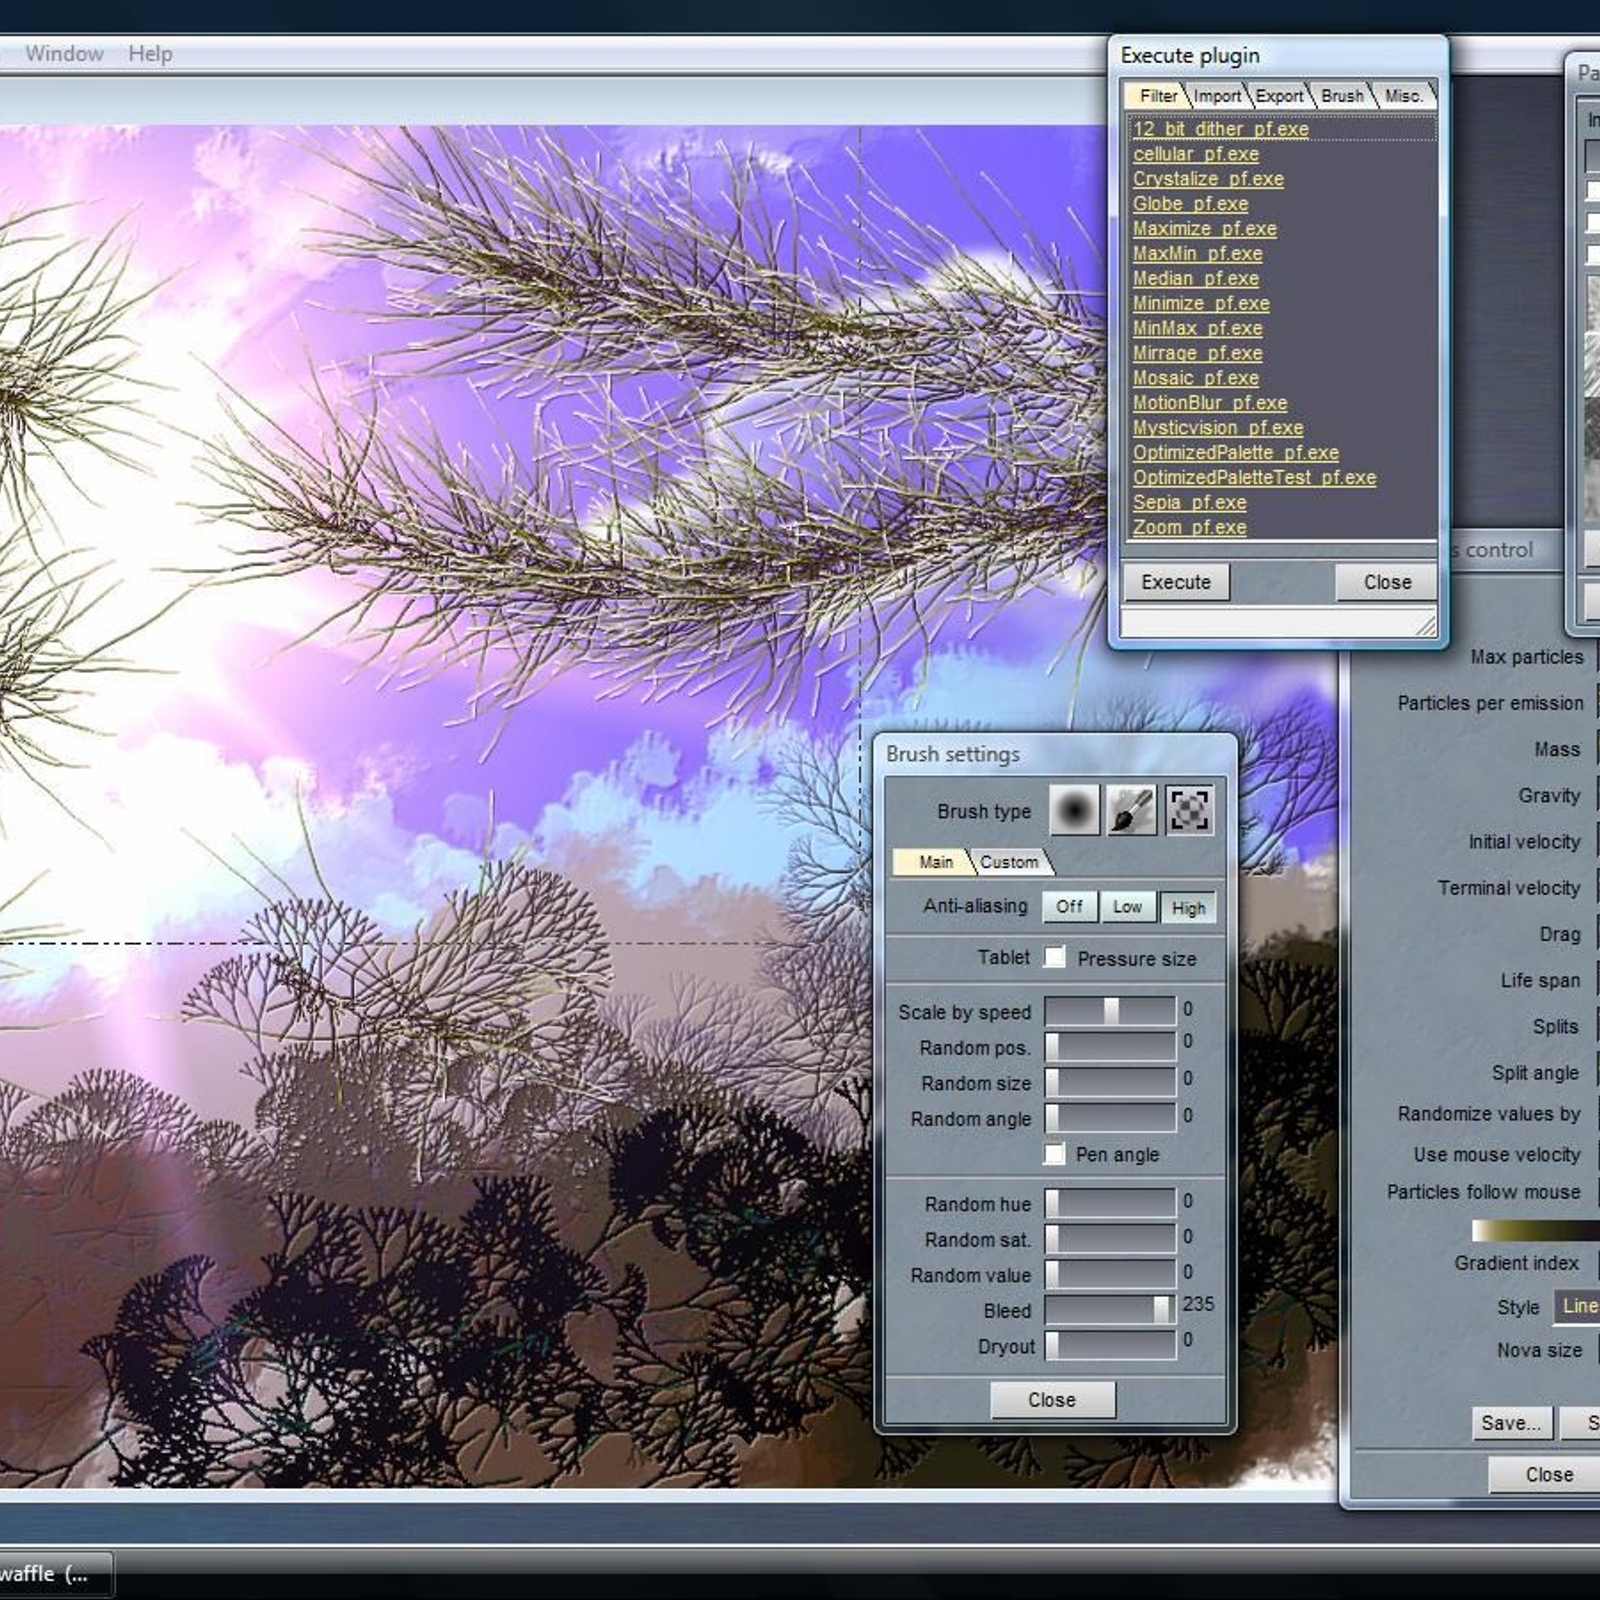Image resolution: width=1600 pixels, height=1600 pixels.
Task: Select OptimizedPaletteTest_pf.exe plugin
Action: point(1254,478)
